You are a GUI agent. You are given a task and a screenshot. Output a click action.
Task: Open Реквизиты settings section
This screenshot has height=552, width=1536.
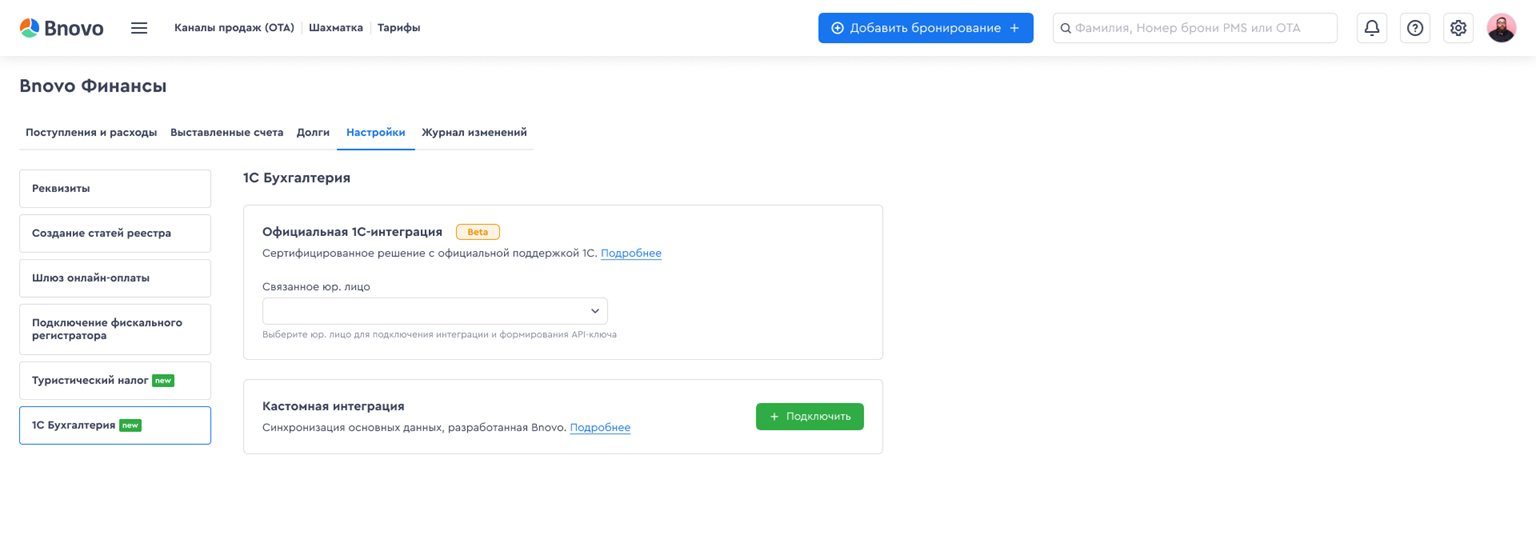(115, 188)
